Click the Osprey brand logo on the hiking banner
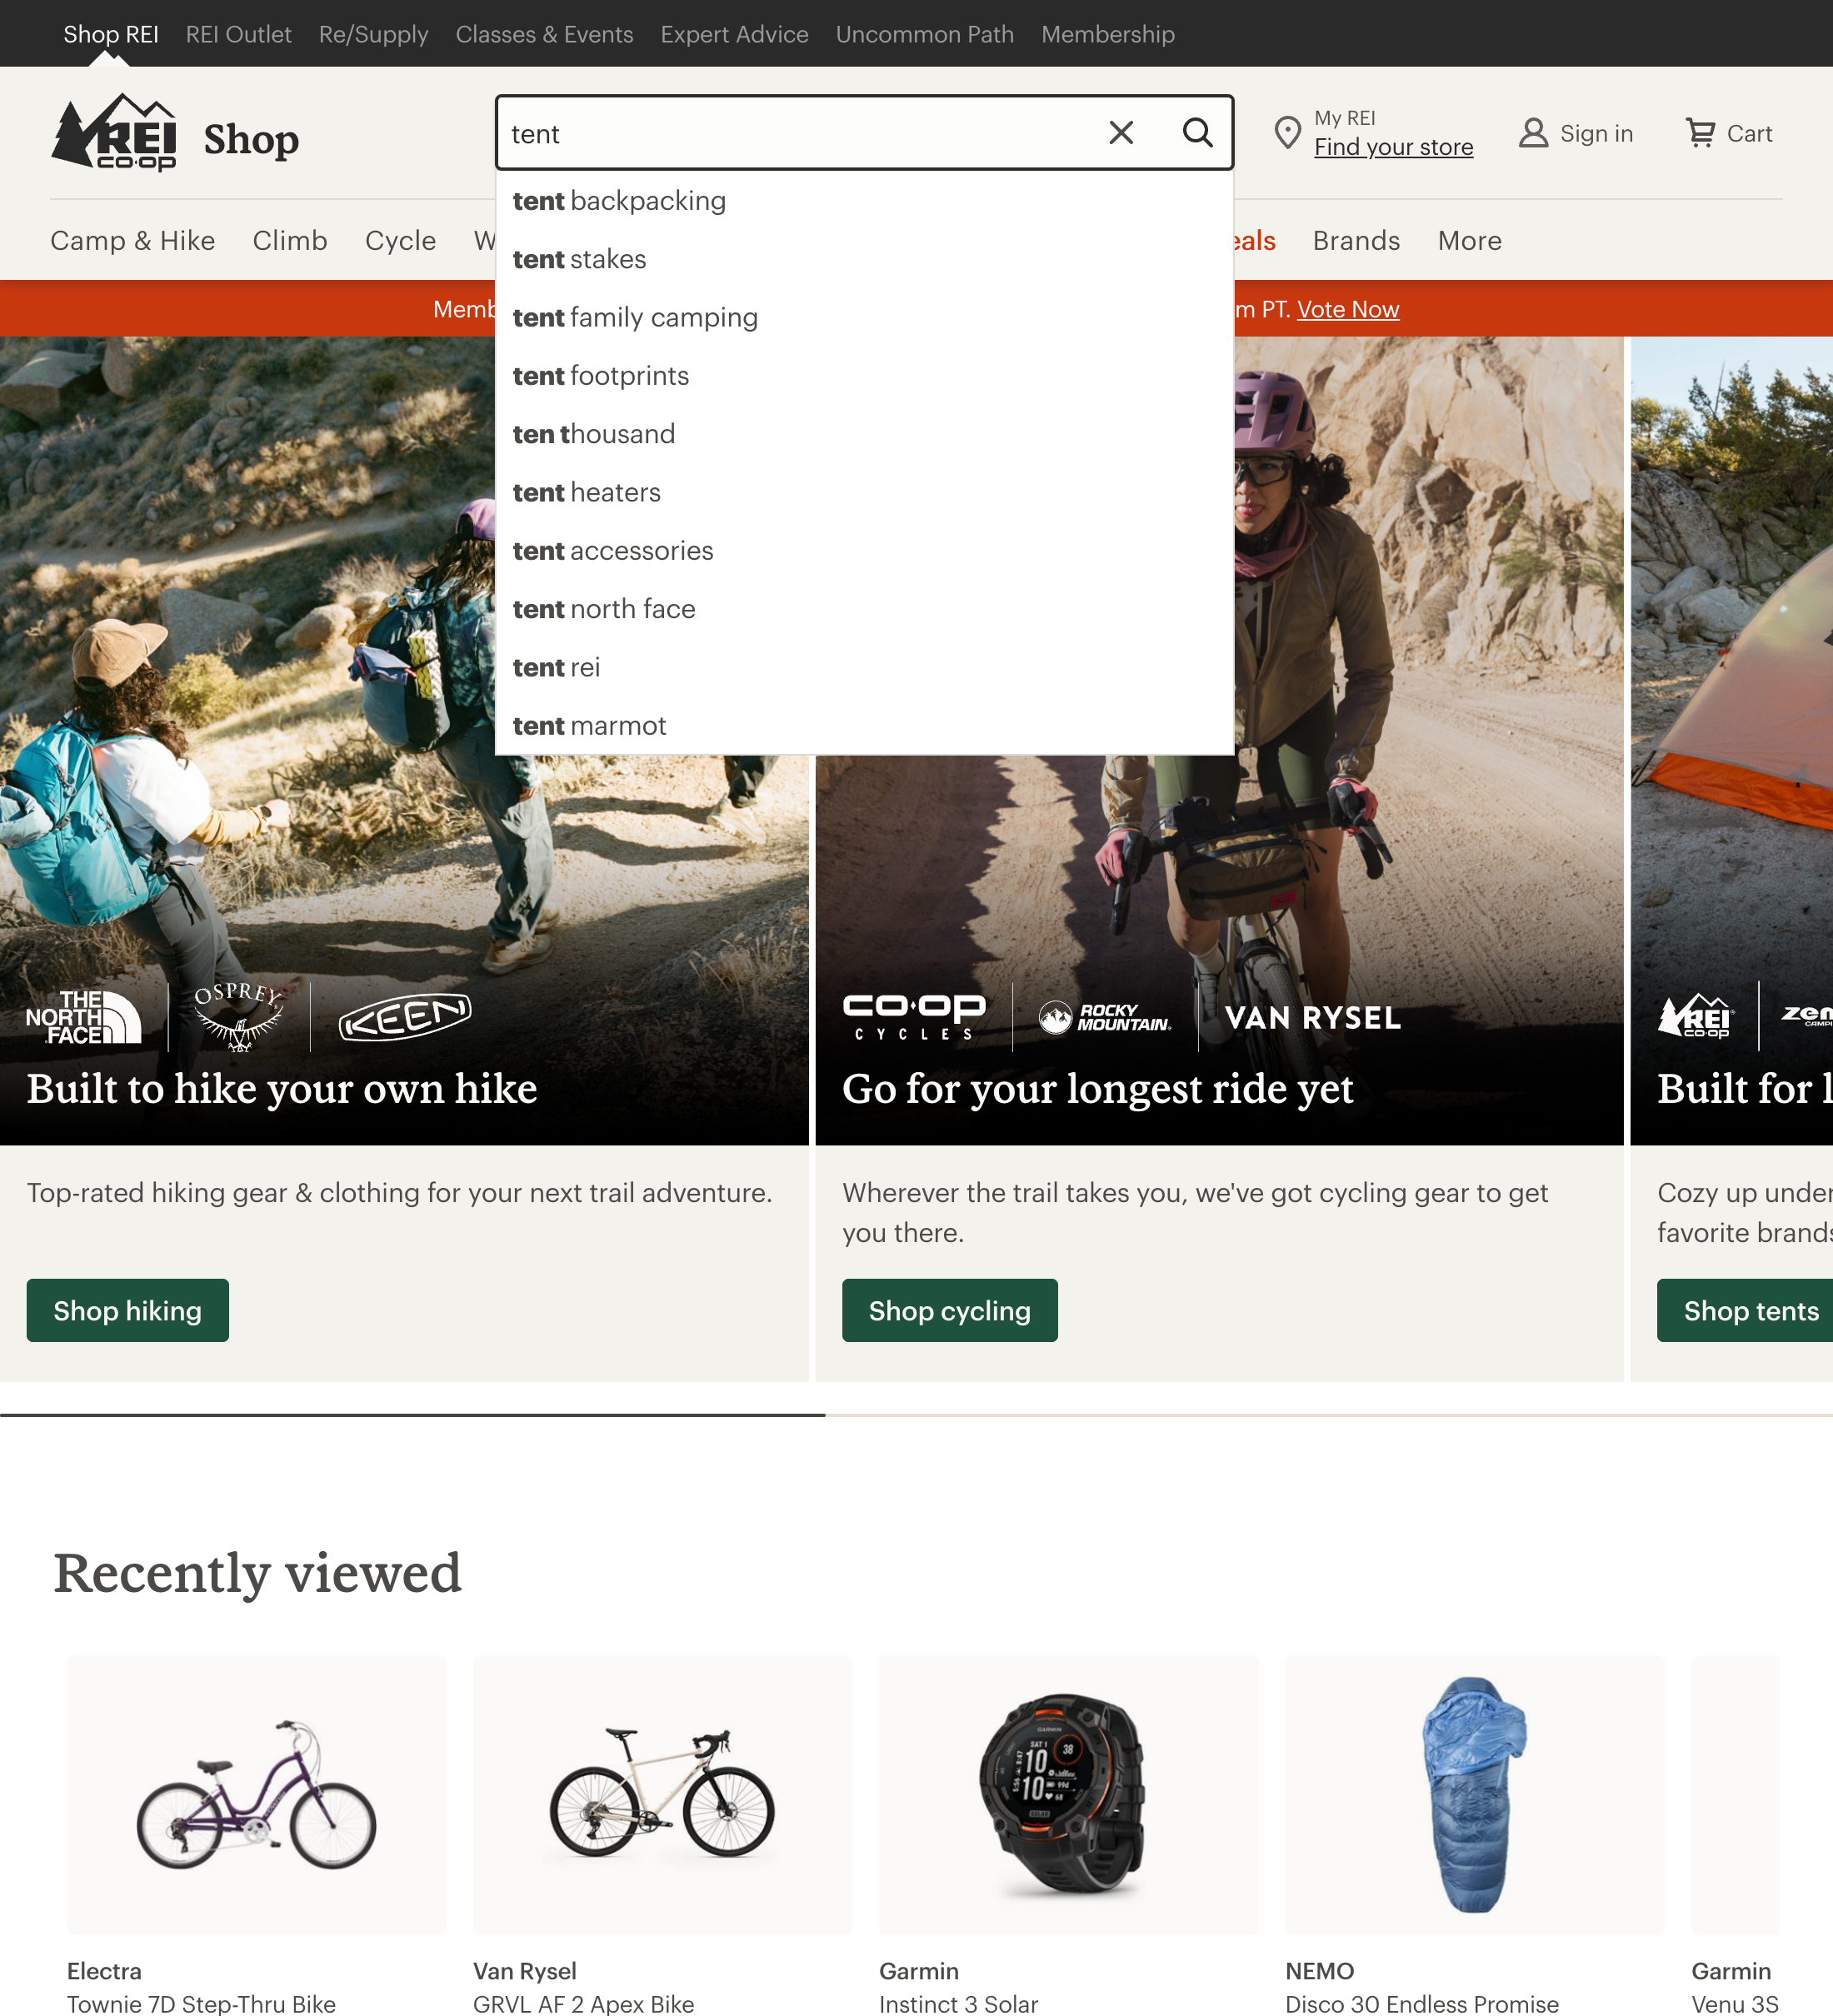 [238, 1017]
